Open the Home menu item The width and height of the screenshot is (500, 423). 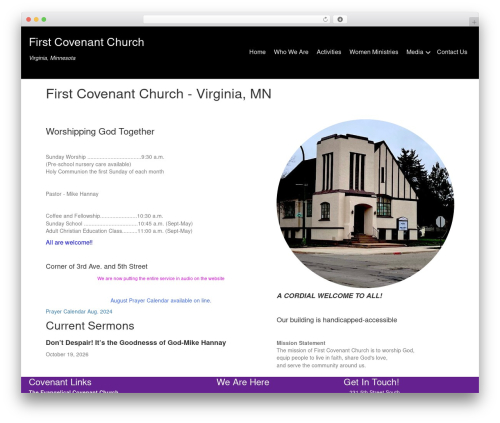(257, 52)
